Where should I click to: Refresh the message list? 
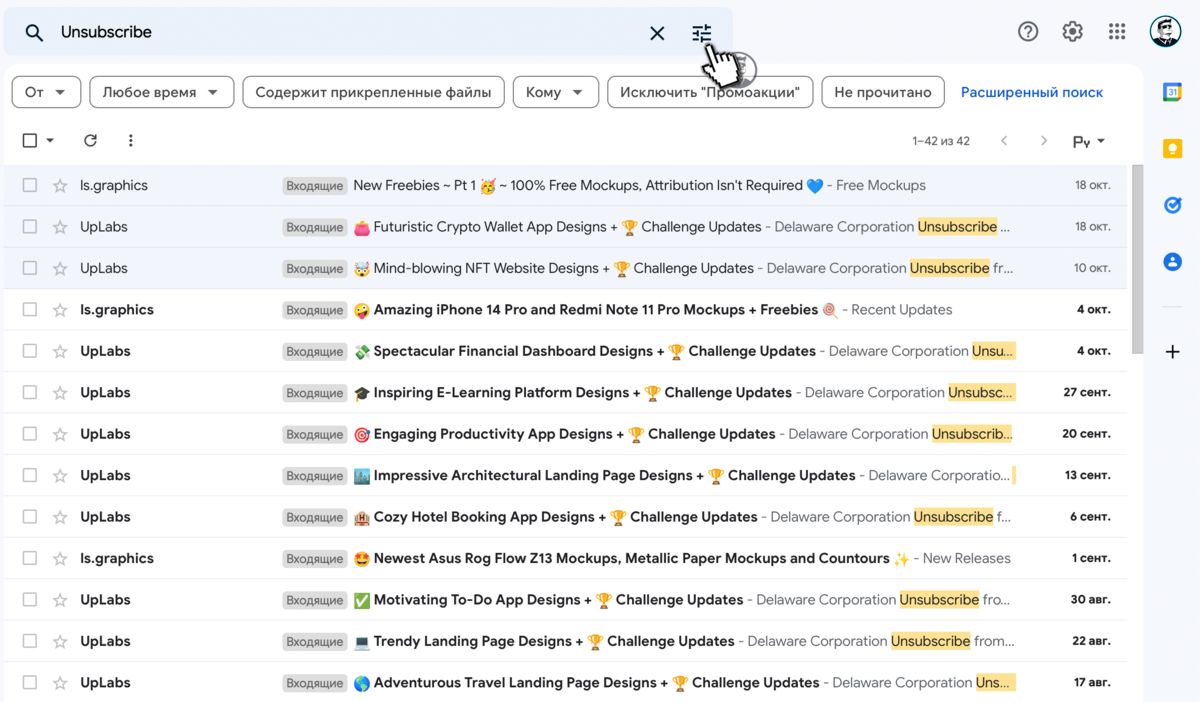pyautogui.click(x=90, y=141)
